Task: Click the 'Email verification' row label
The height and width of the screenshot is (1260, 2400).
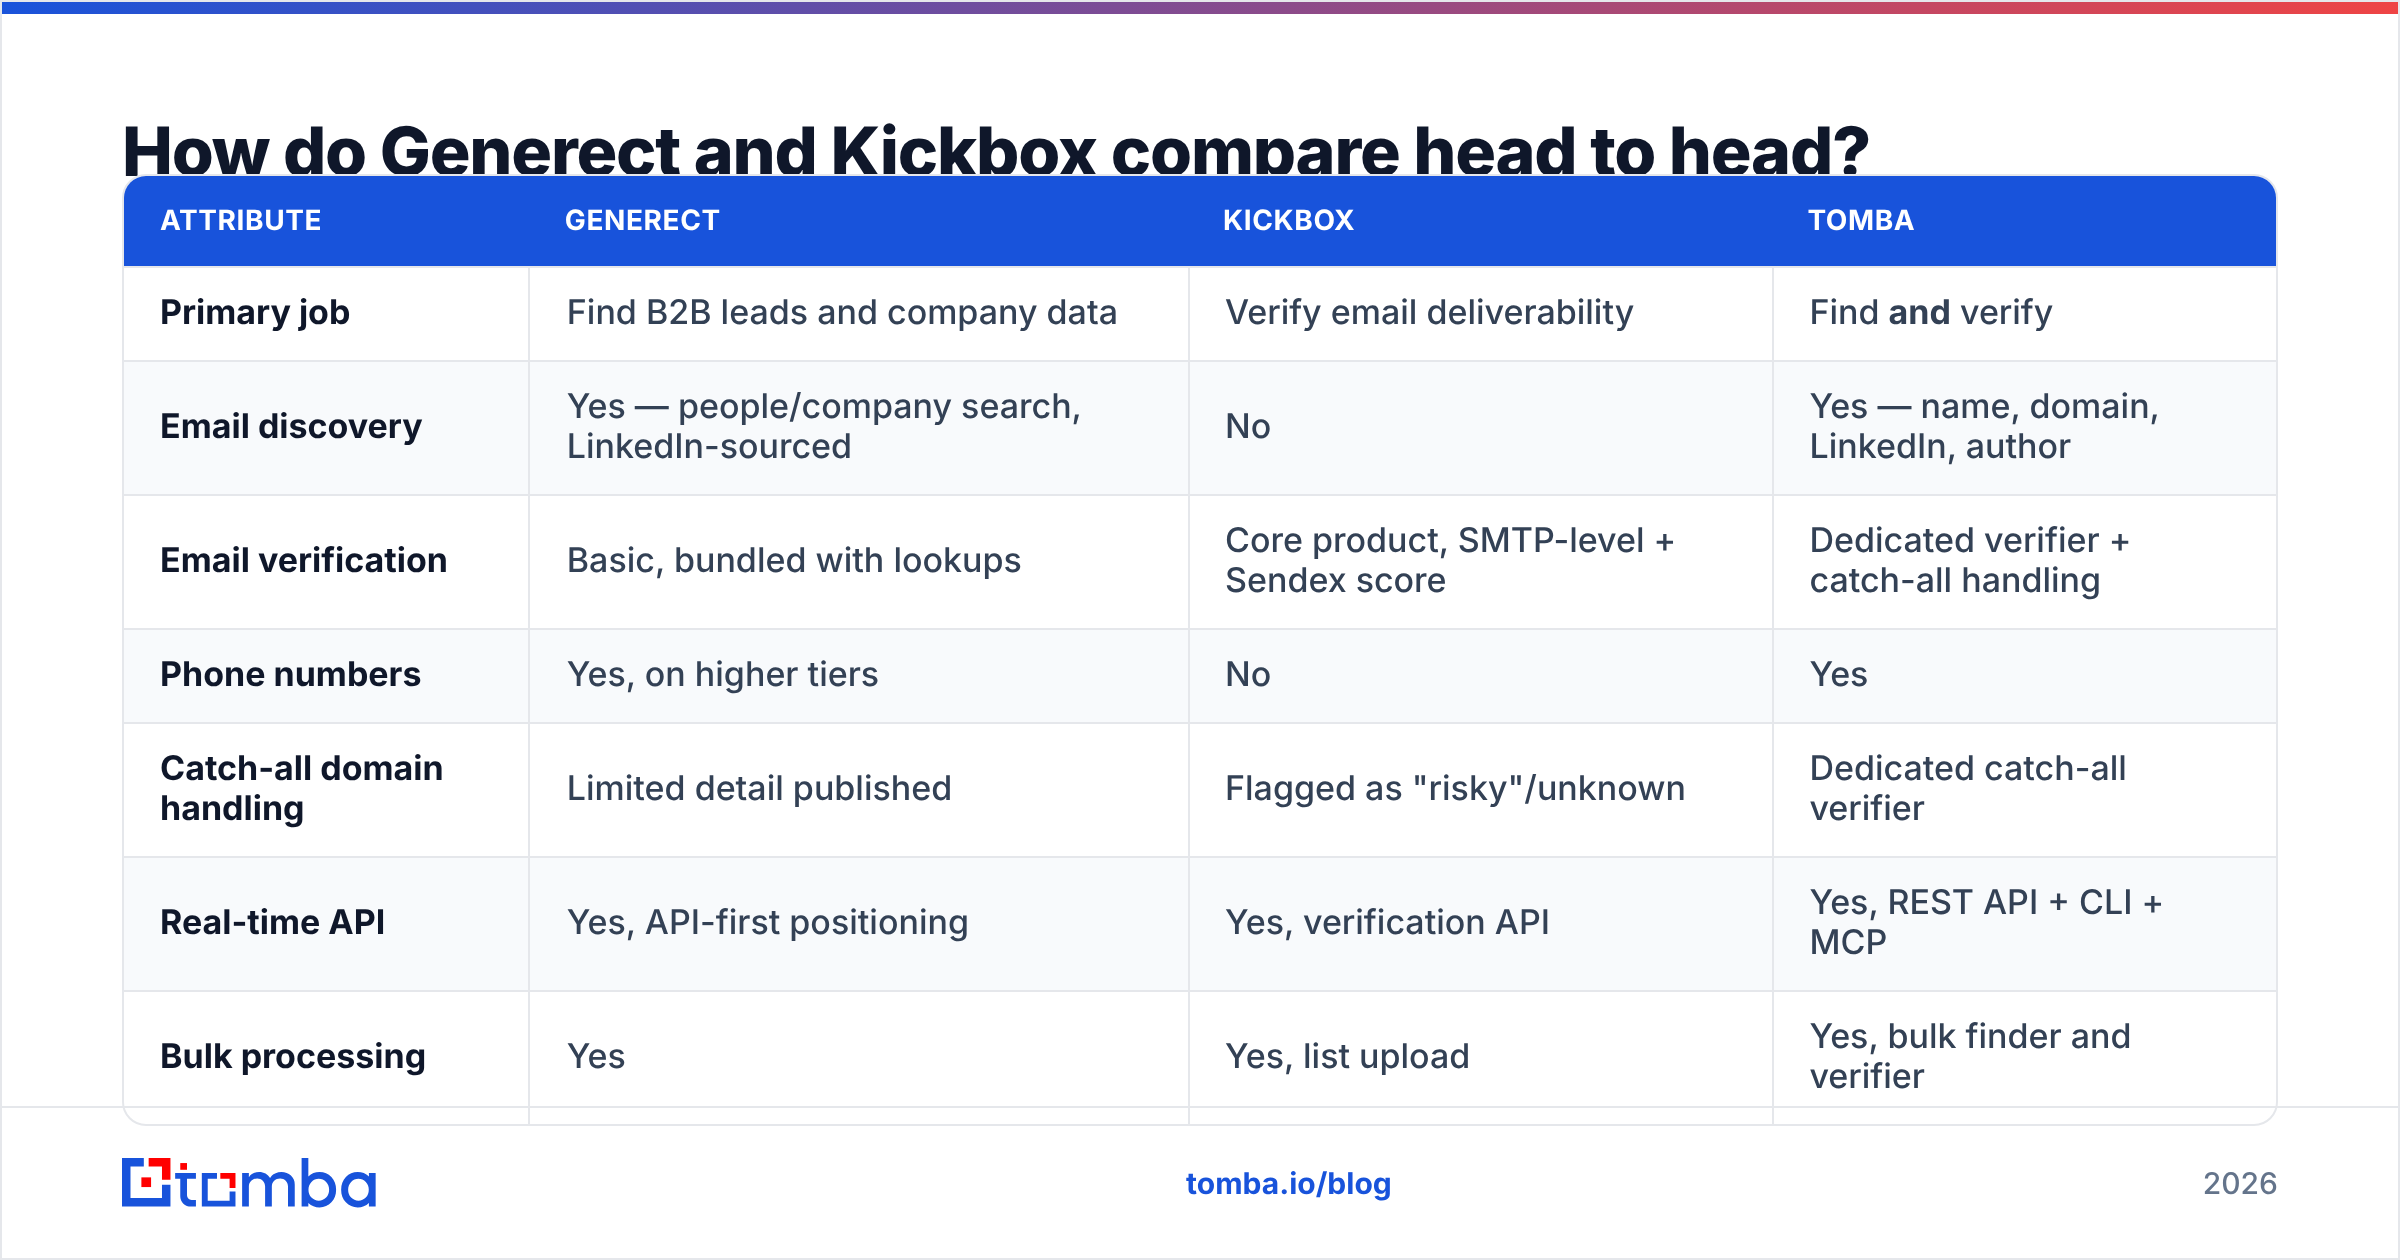Action: [303, 561]
